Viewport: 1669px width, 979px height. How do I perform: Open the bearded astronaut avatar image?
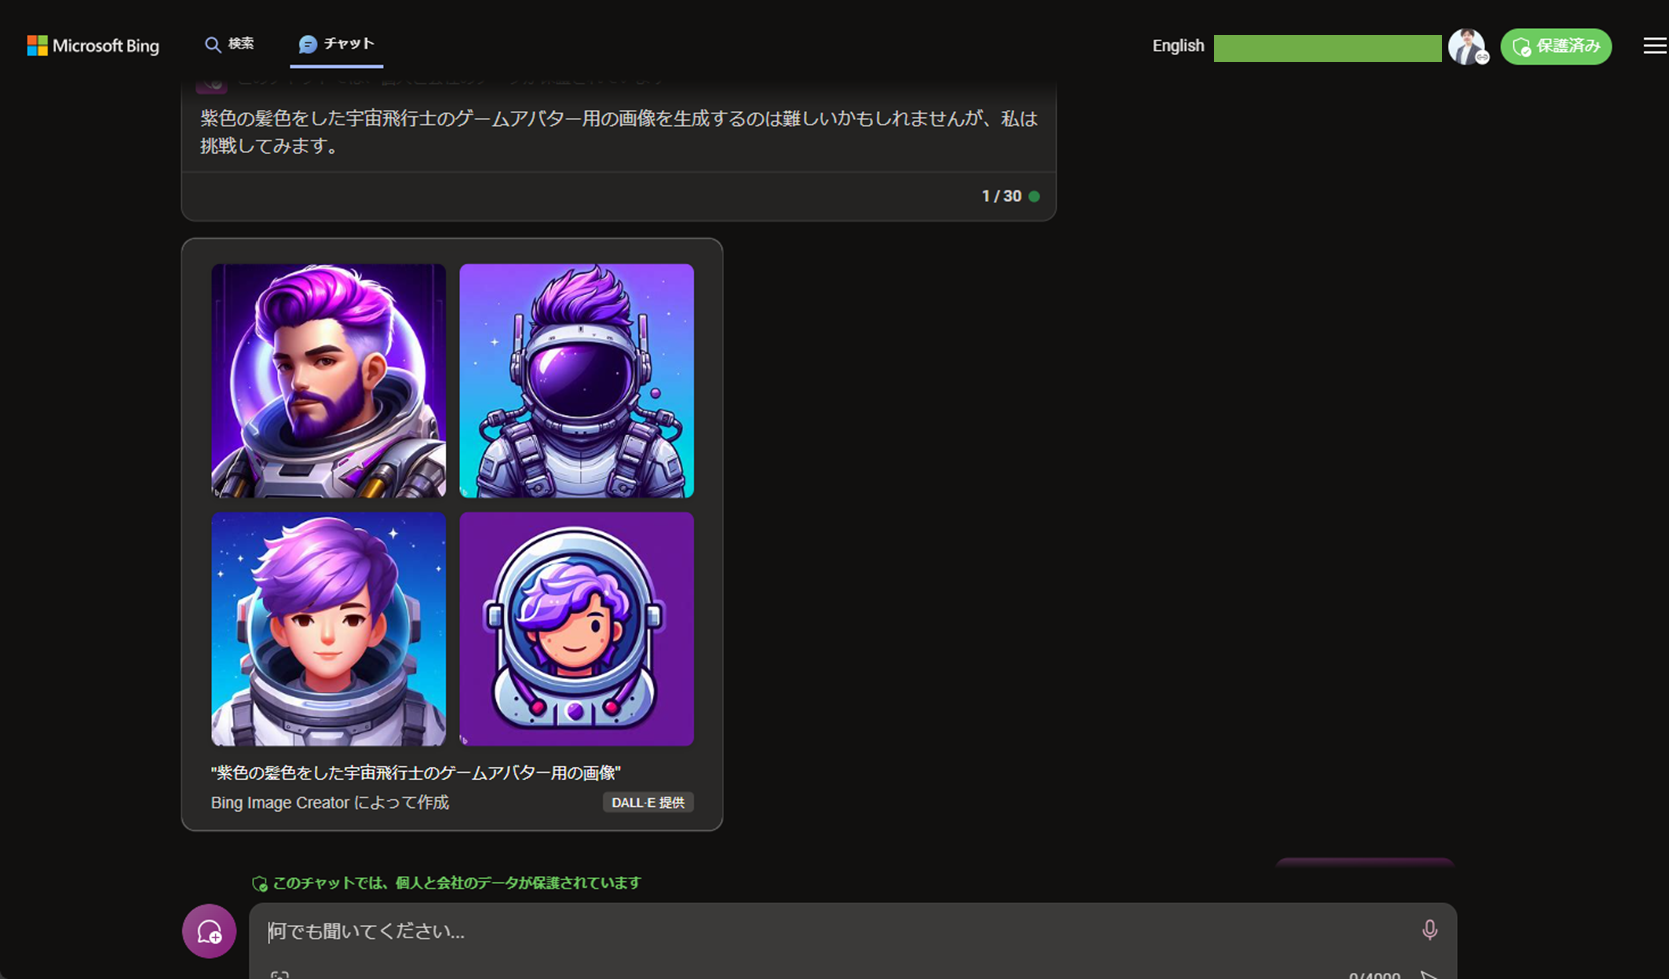coord(328,381)
